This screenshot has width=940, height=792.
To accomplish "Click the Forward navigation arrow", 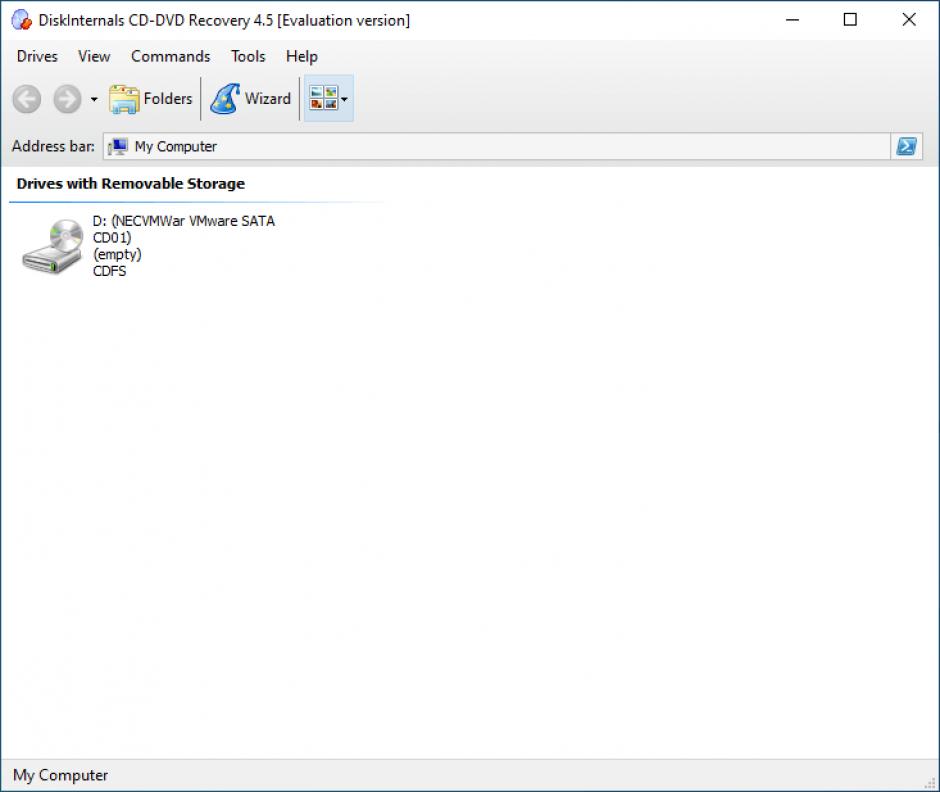I will point(67,99).
